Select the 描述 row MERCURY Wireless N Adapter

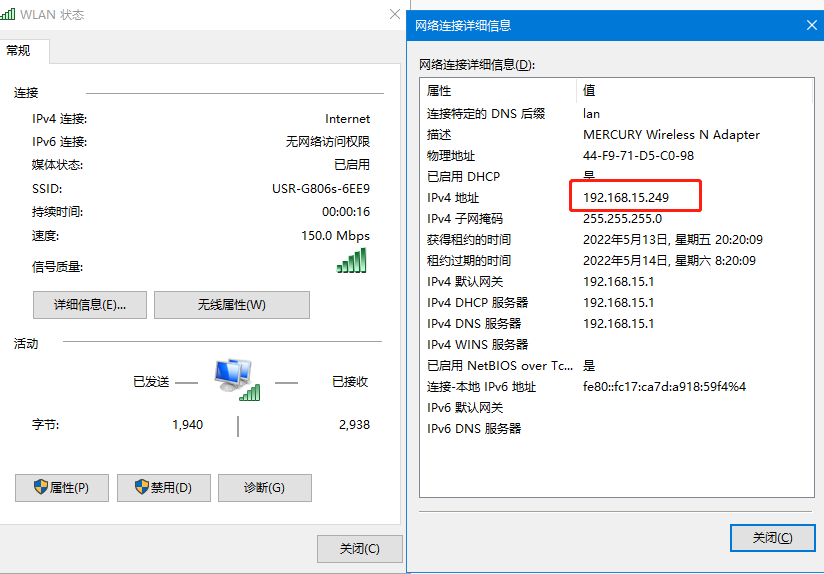pyautogui.click(x=670, y=135)
